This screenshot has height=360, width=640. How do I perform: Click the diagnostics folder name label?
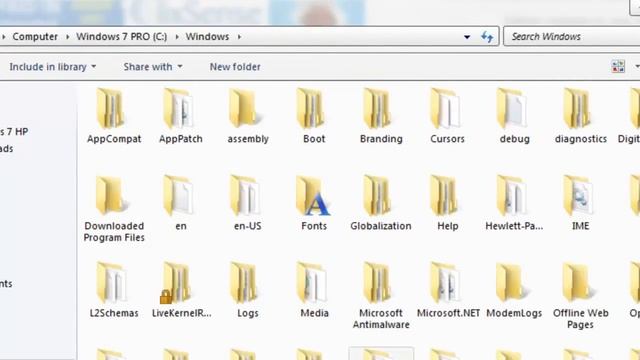pos(581,139)
